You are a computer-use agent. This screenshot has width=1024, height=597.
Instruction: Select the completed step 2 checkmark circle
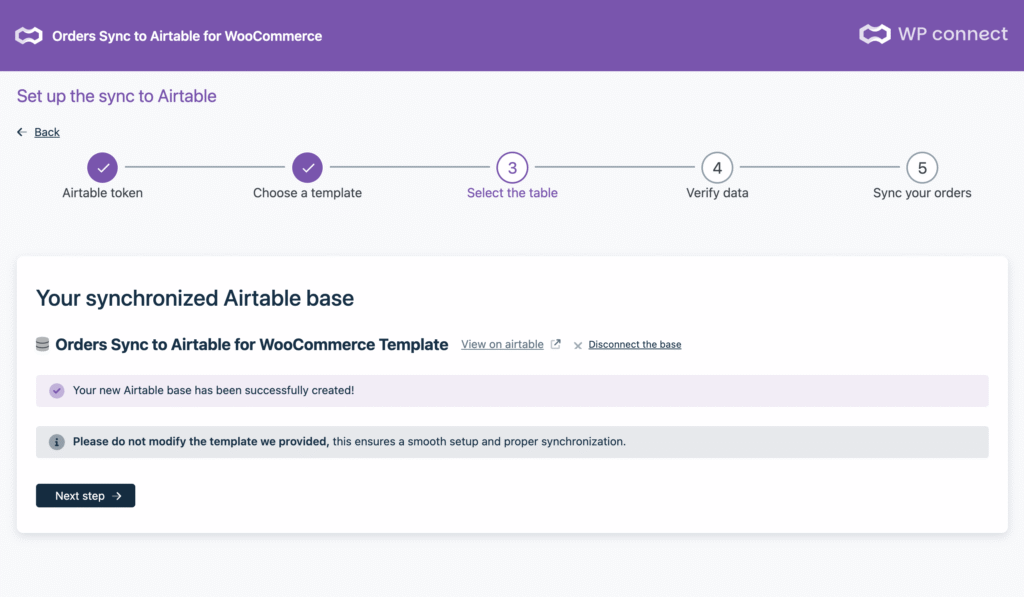point(307,168)
